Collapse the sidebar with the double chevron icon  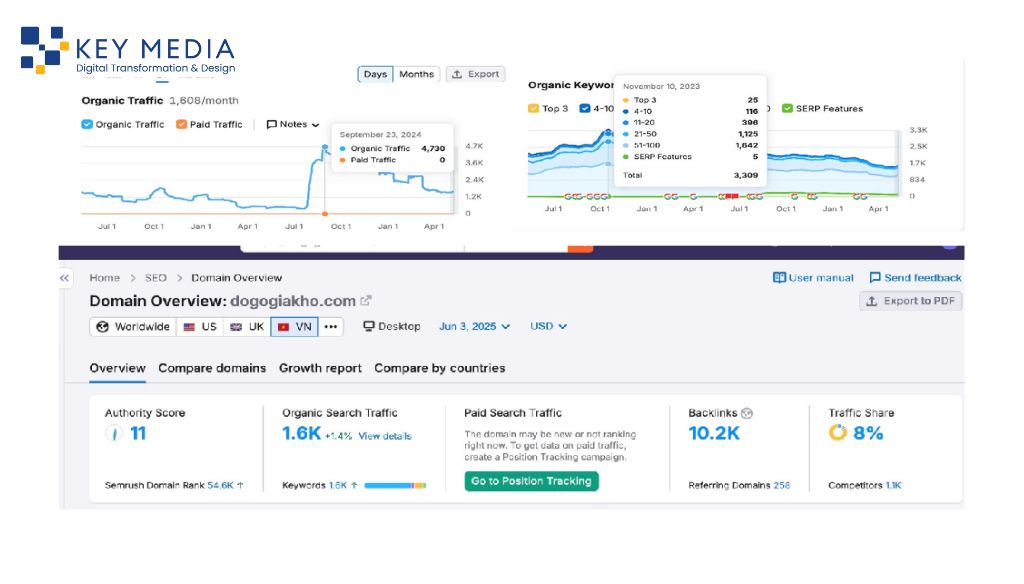coord(64,278)
